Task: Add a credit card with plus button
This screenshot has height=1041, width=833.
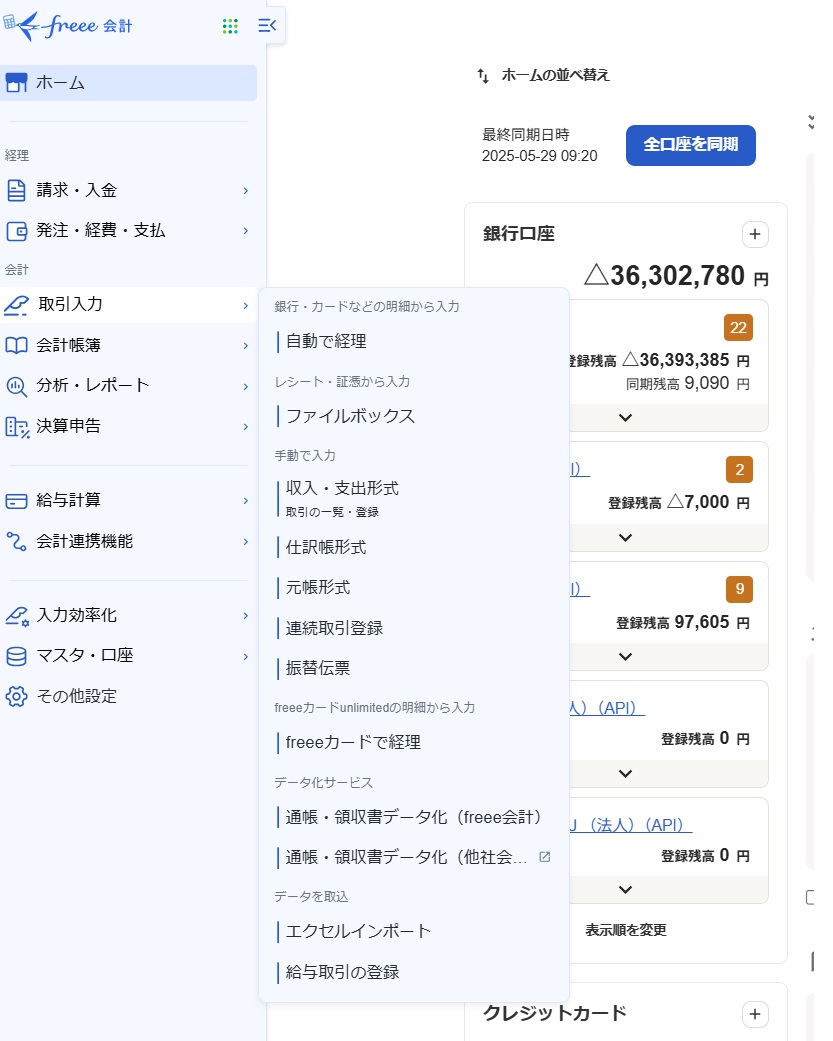Action: pos(755,1014)
